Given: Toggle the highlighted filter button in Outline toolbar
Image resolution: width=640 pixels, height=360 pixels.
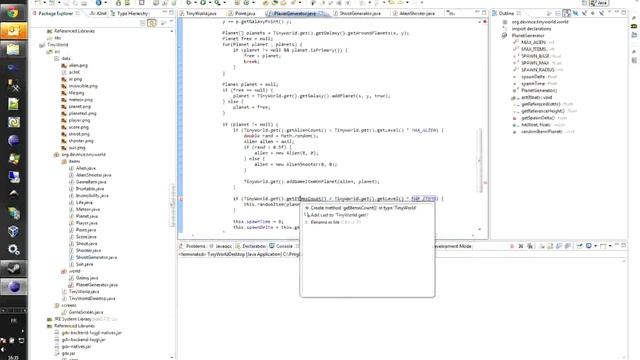Looking at the screenshot, I should [x=567, y=13].
